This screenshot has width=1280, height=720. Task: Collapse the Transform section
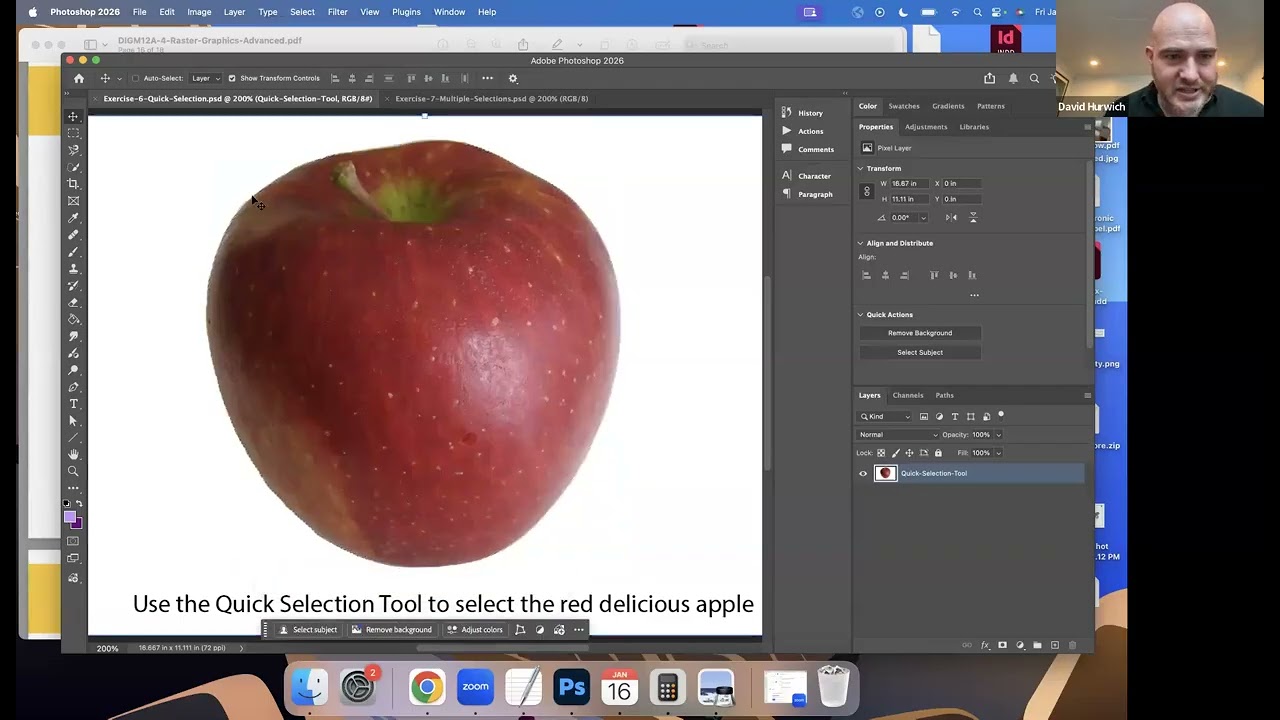(x=860, y=169)
